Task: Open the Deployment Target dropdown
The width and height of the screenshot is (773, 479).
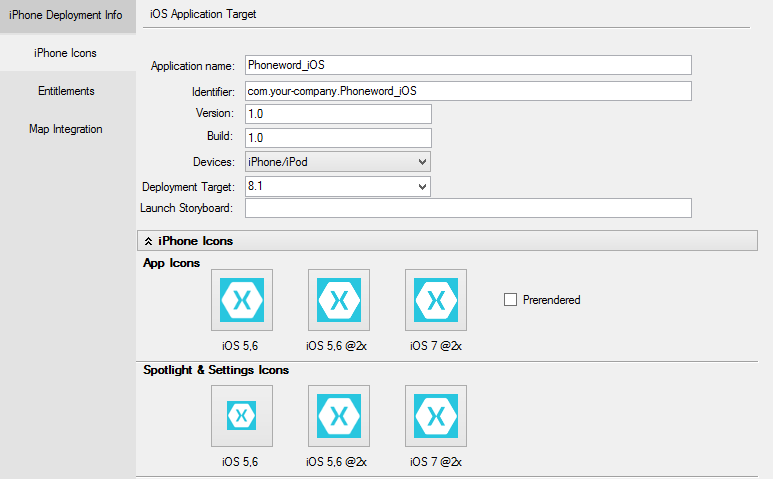Action: (337, 186)
